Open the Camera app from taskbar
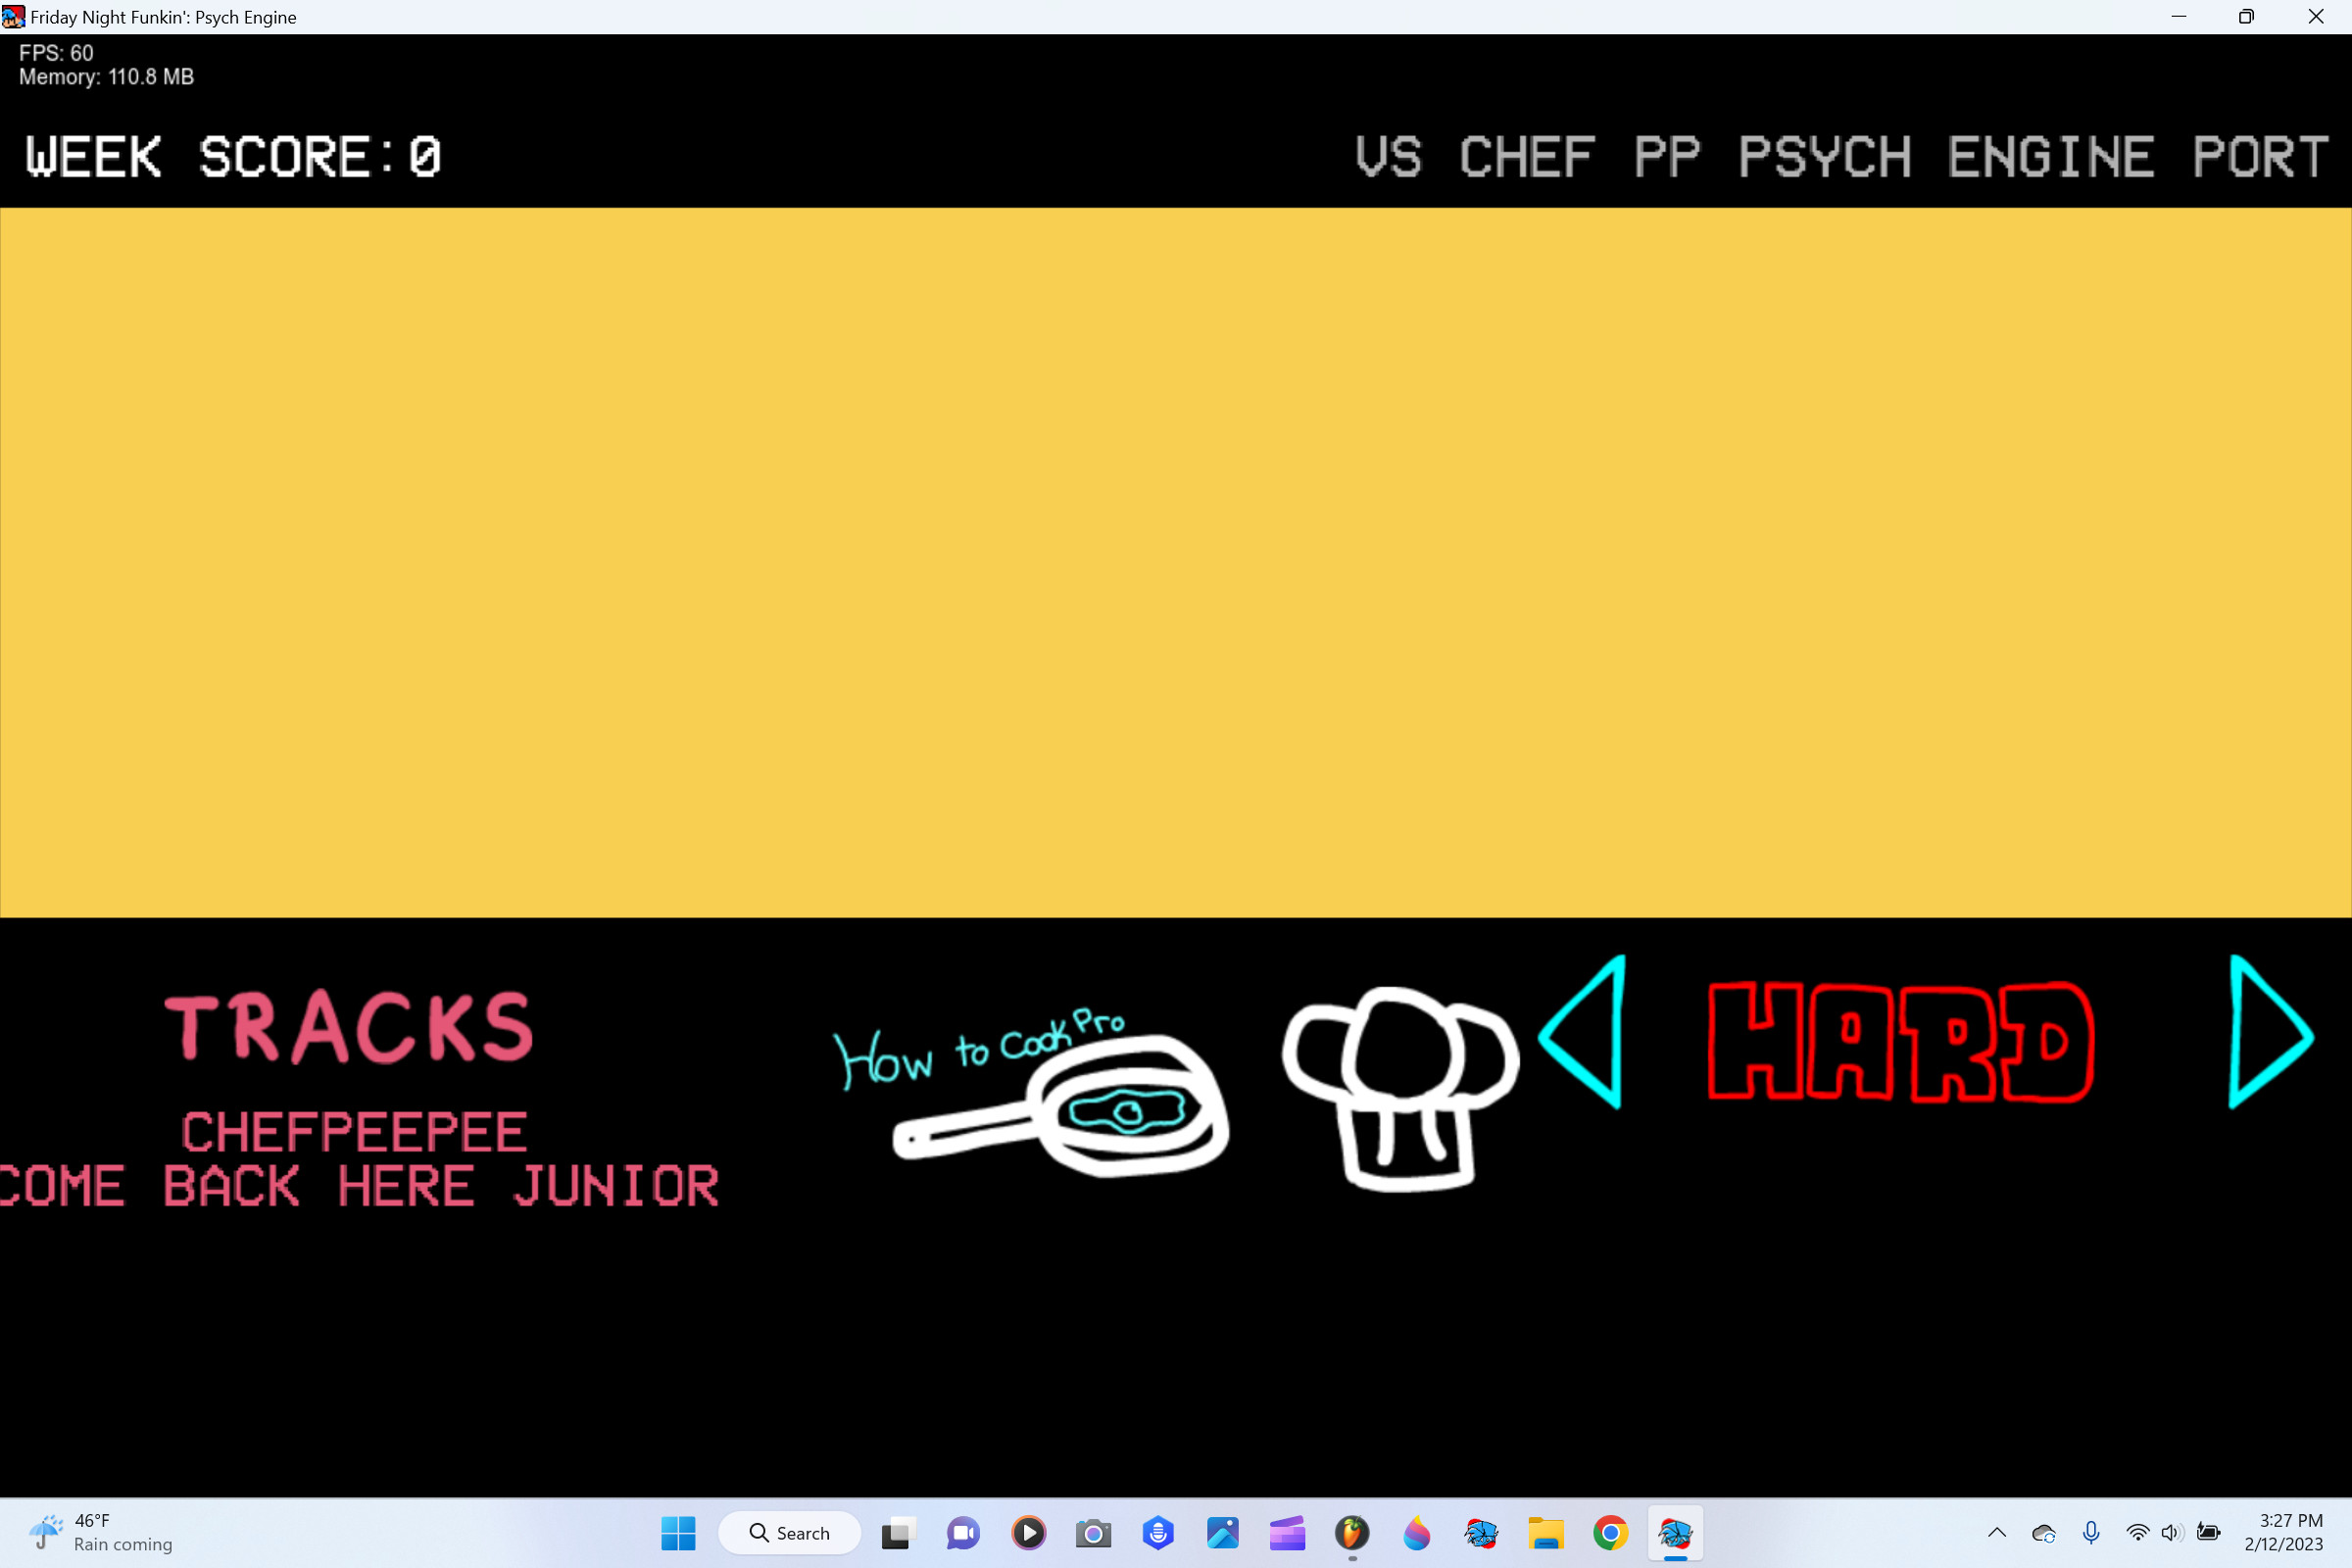This screenshot has height=1568, width=2352. (x=1093, y=1533)
